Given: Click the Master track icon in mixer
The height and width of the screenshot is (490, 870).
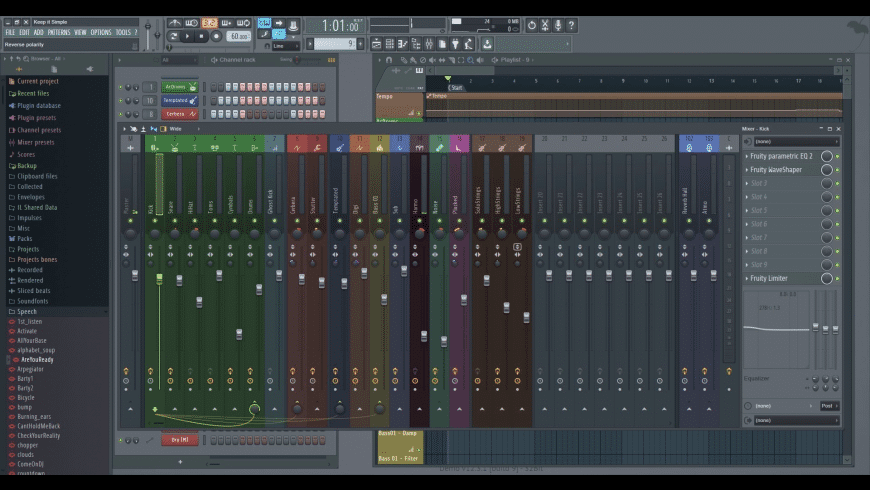Looking at the screenshot, I should (x=130, y=147).
